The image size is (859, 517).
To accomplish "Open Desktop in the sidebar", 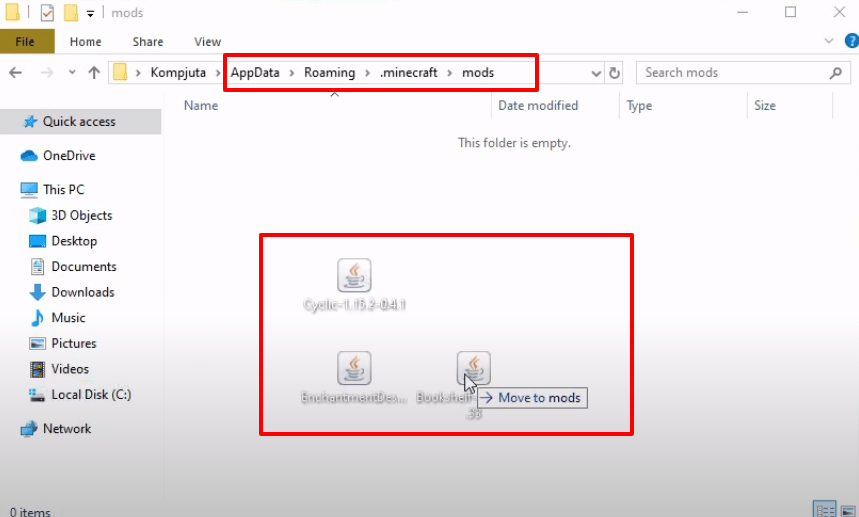I will (74, 241).
